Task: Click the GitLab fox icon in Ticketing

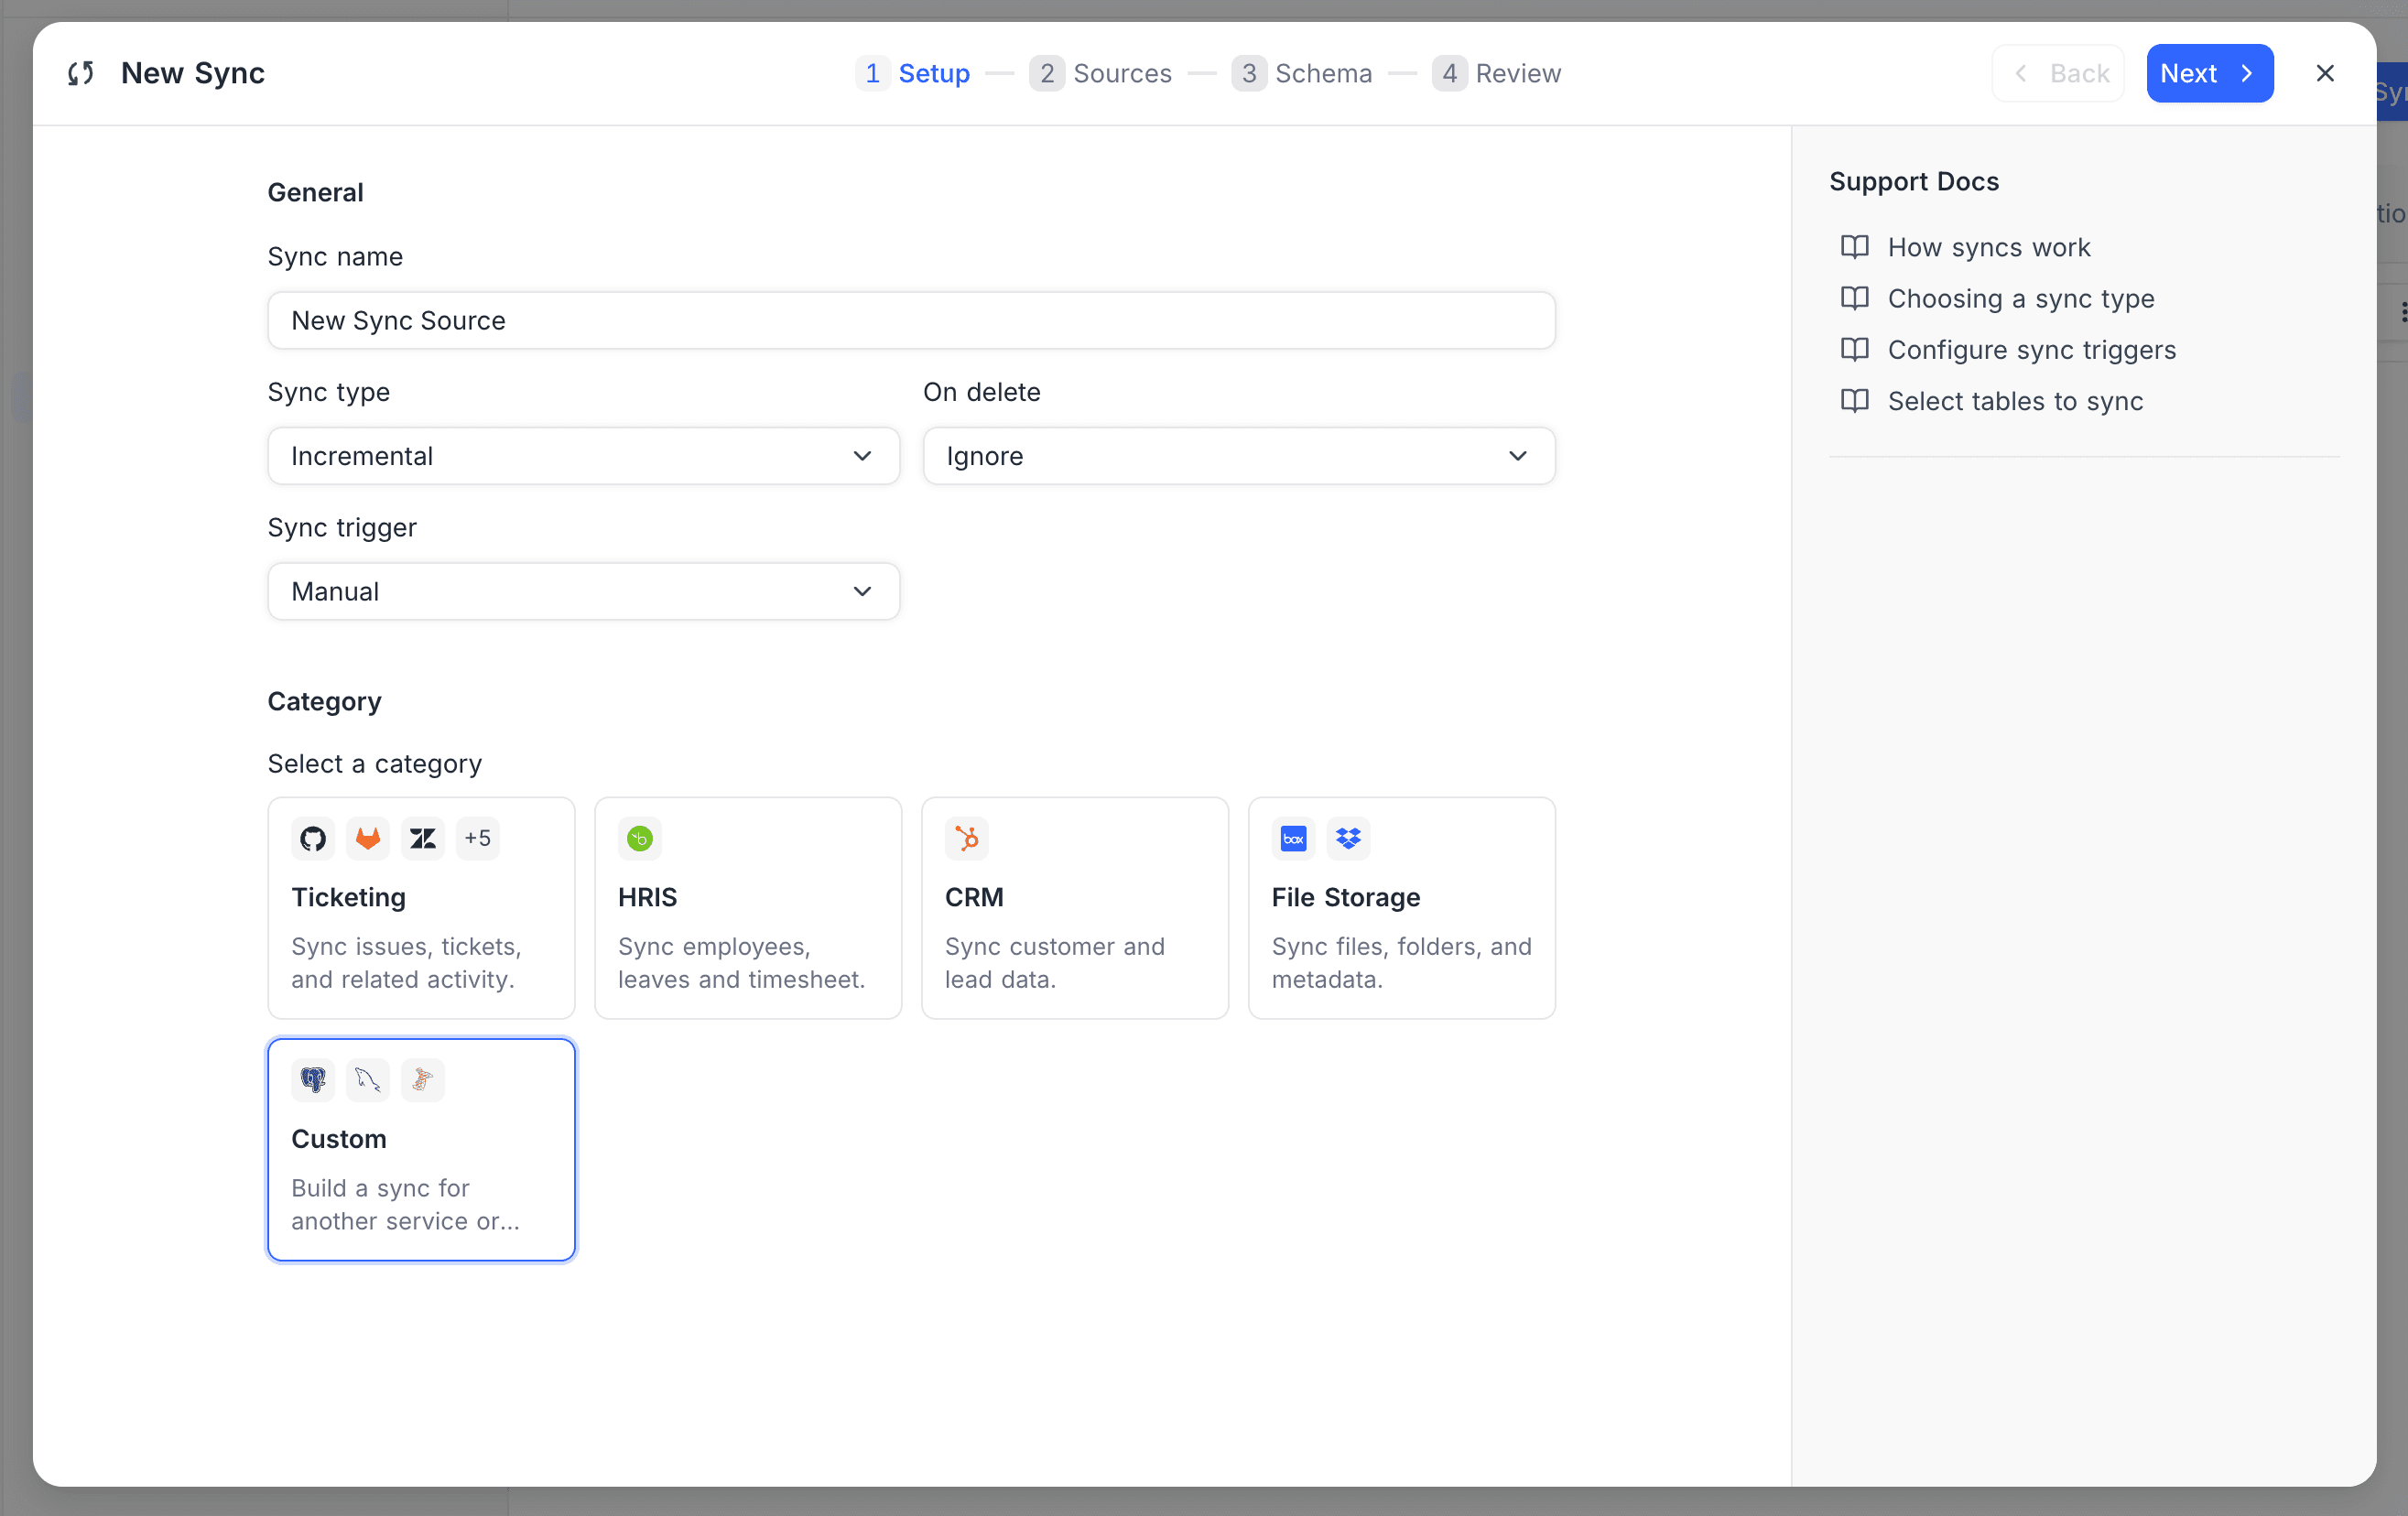Action: [x=368, y=838]
